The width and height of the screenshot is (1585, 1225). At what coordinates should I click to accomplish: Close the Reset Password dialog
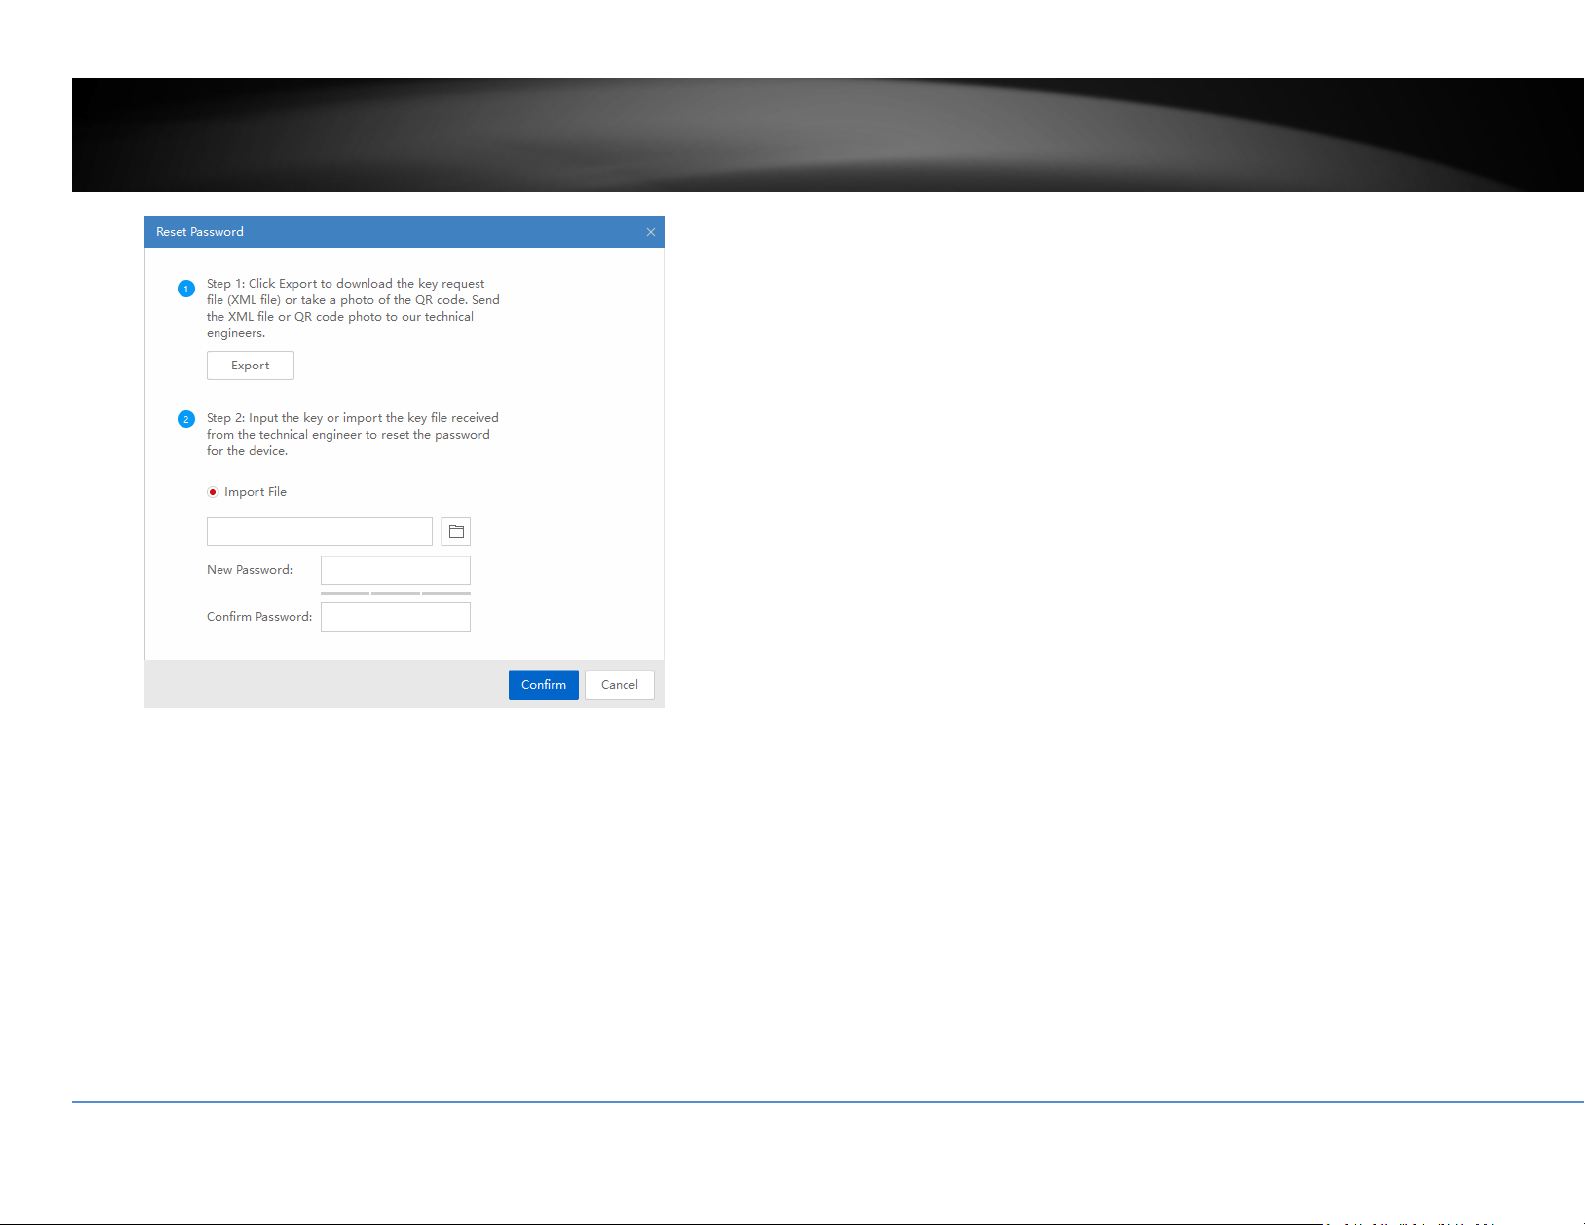(651, 232)
